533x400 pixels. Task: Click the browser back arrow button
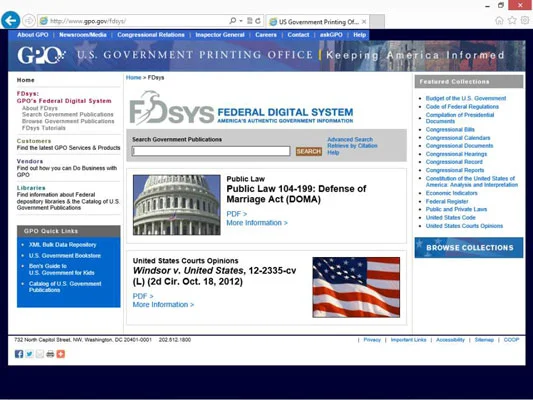point(11,20)
